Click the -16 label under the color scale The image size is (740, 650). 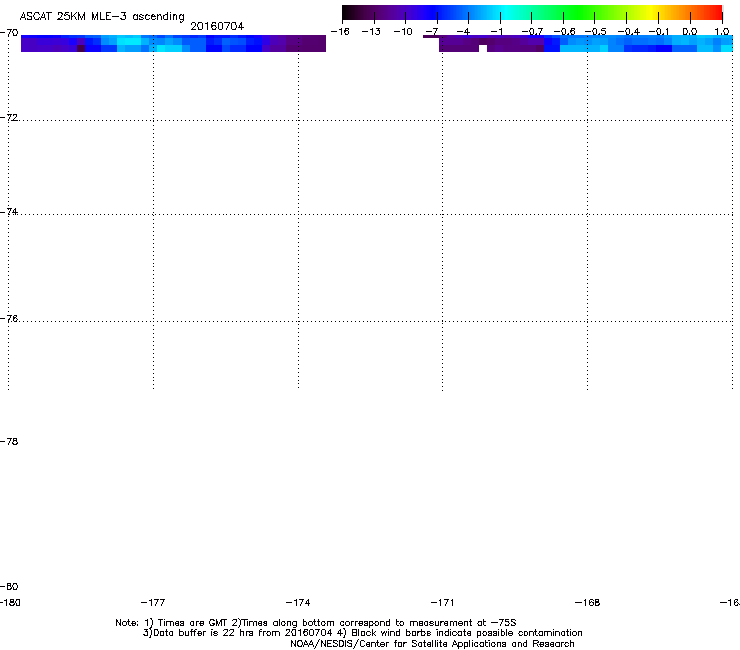tap(340, 32)
